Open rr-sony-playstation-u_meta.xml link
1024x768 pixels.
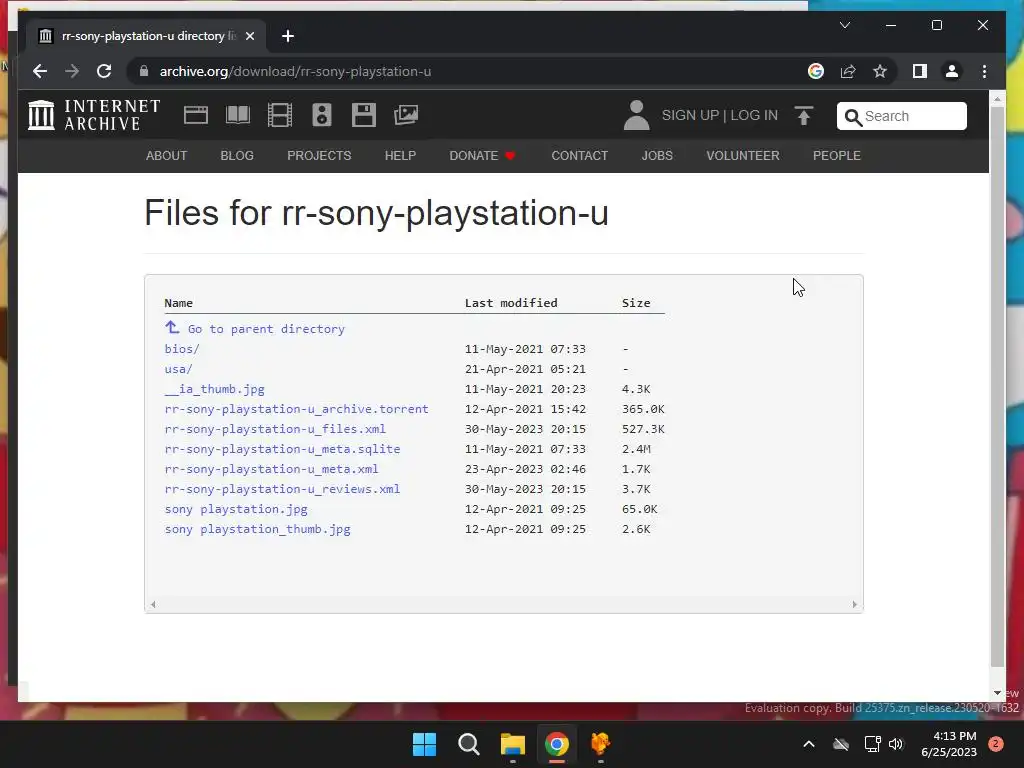point(271,469)
